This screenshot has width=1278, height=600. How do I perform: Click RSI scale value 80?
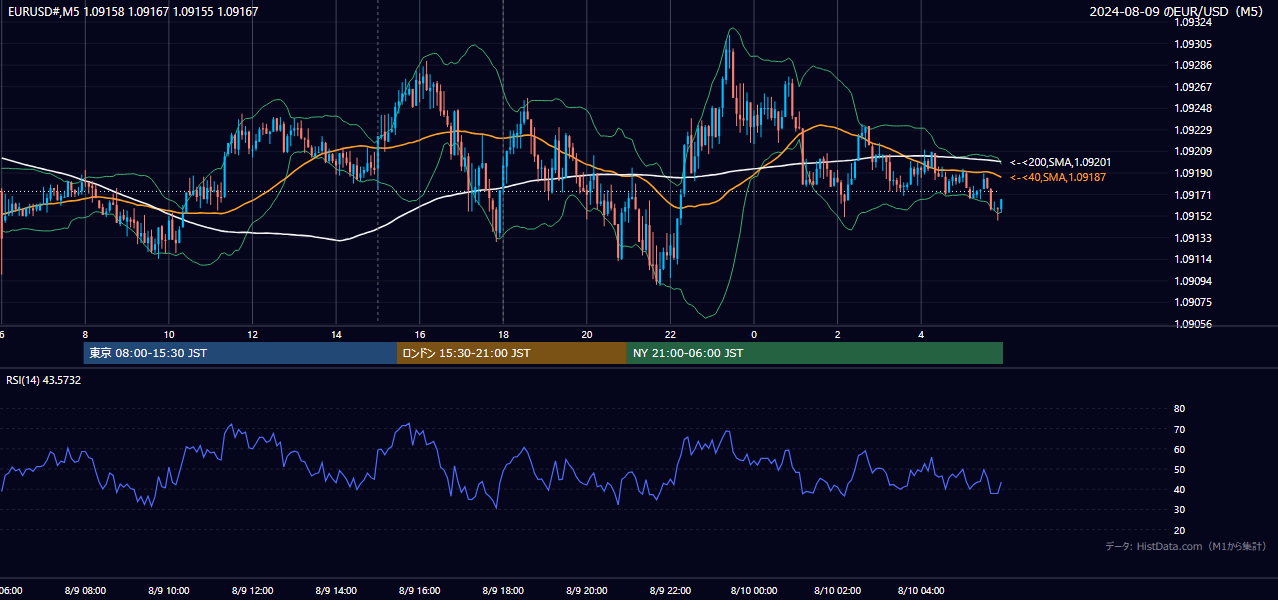click(x=1180, y=409)
